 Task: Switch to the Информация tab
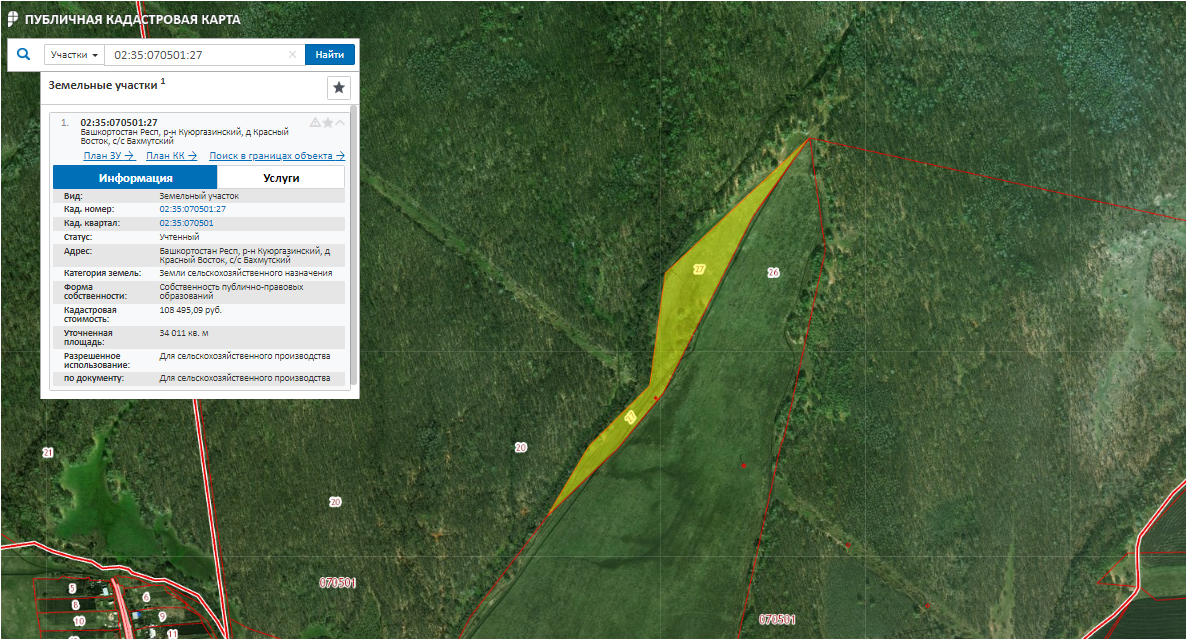pyautogui.click(x=135, y=178)
